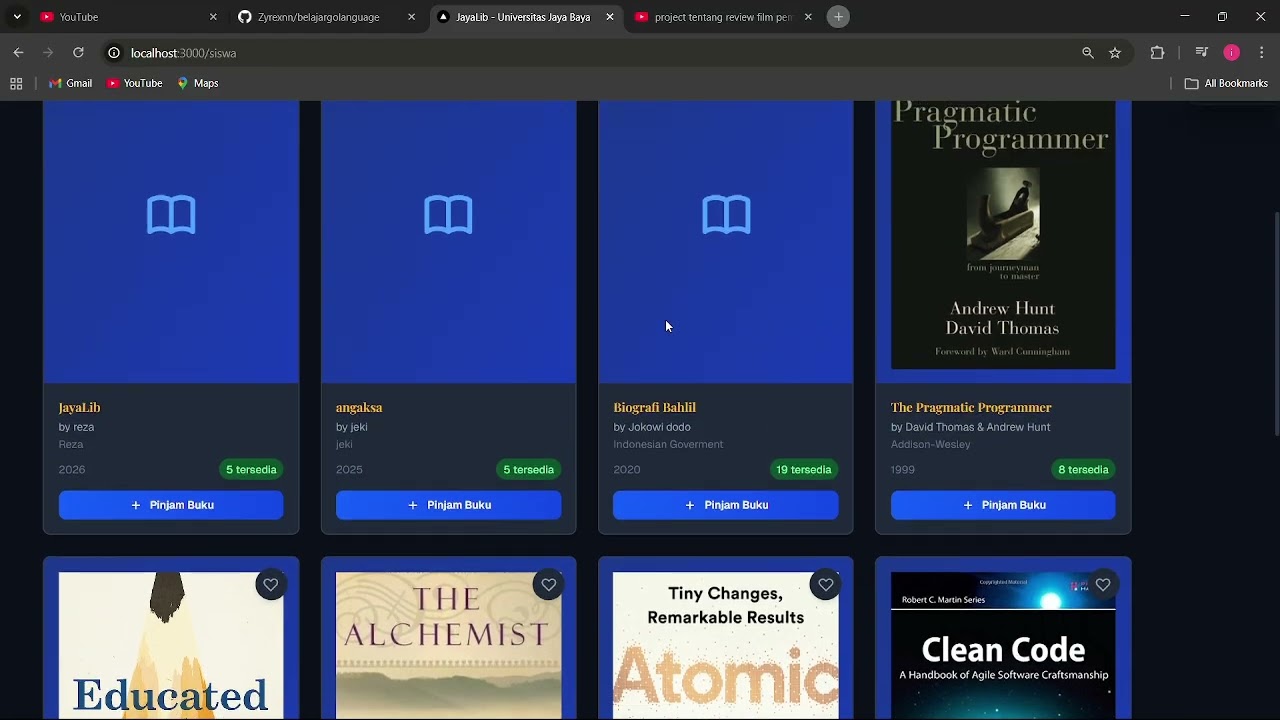Image resolution: width=1280 pixels, height=720 pixels.
Task: Switch to Zyrexnn/belajargolanguage GitHub tab
Action: pos(327,17)
